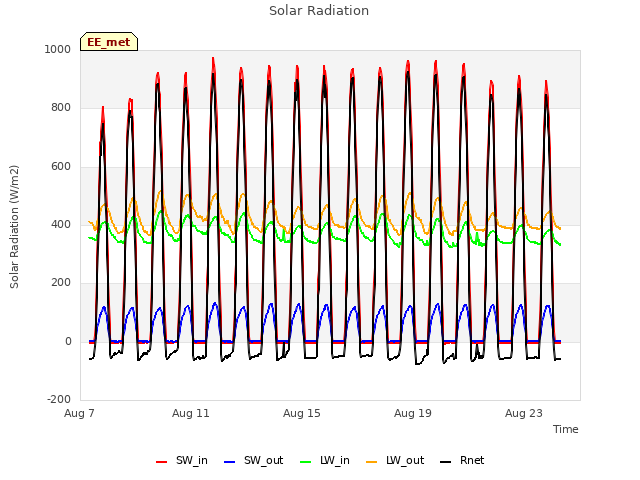
Task: Click the red SW_in legend swatch
Action: [162, 462]
